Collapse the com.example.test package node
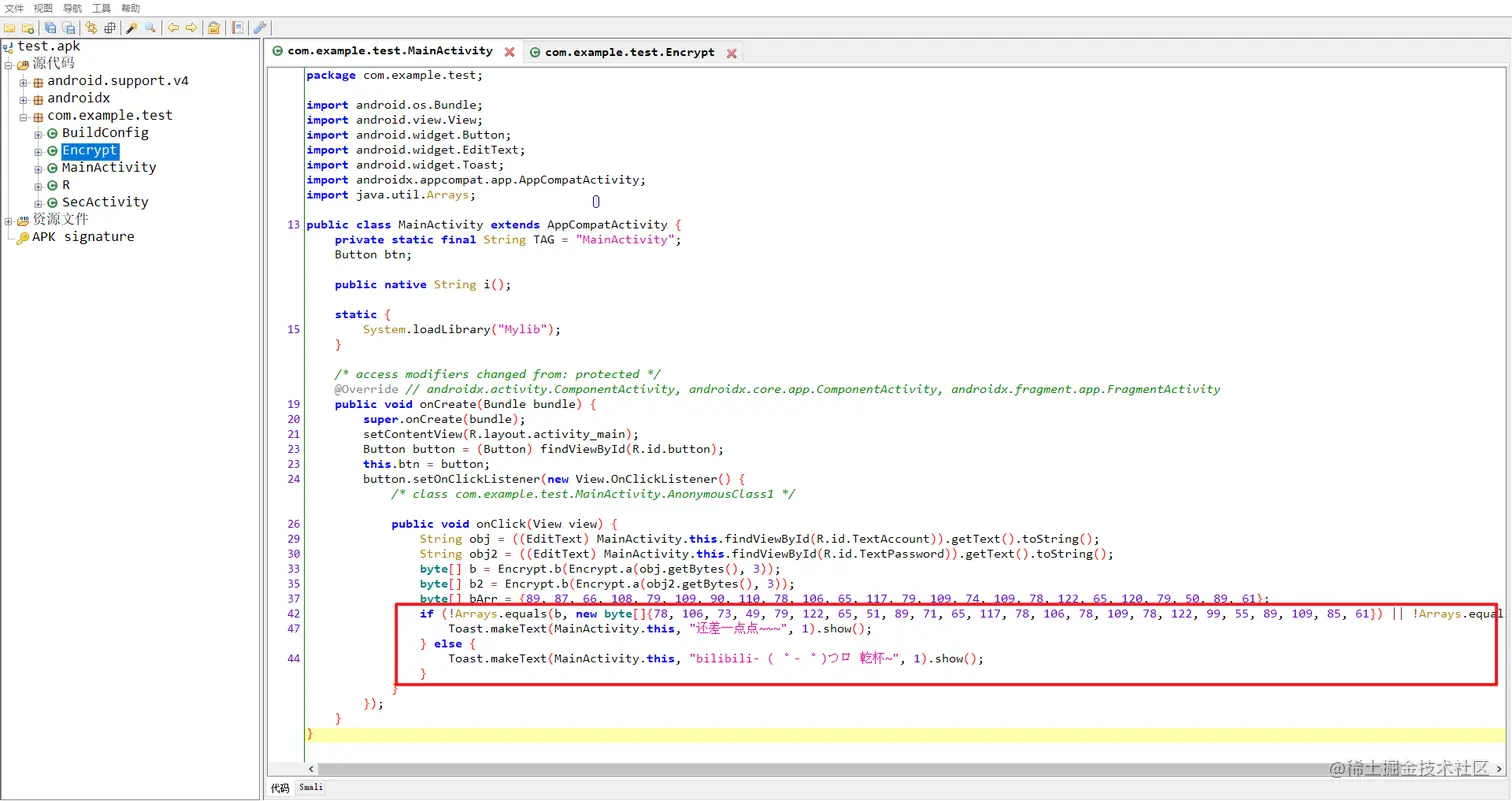Screen dimensions: 1512x801 click(24, 116)
